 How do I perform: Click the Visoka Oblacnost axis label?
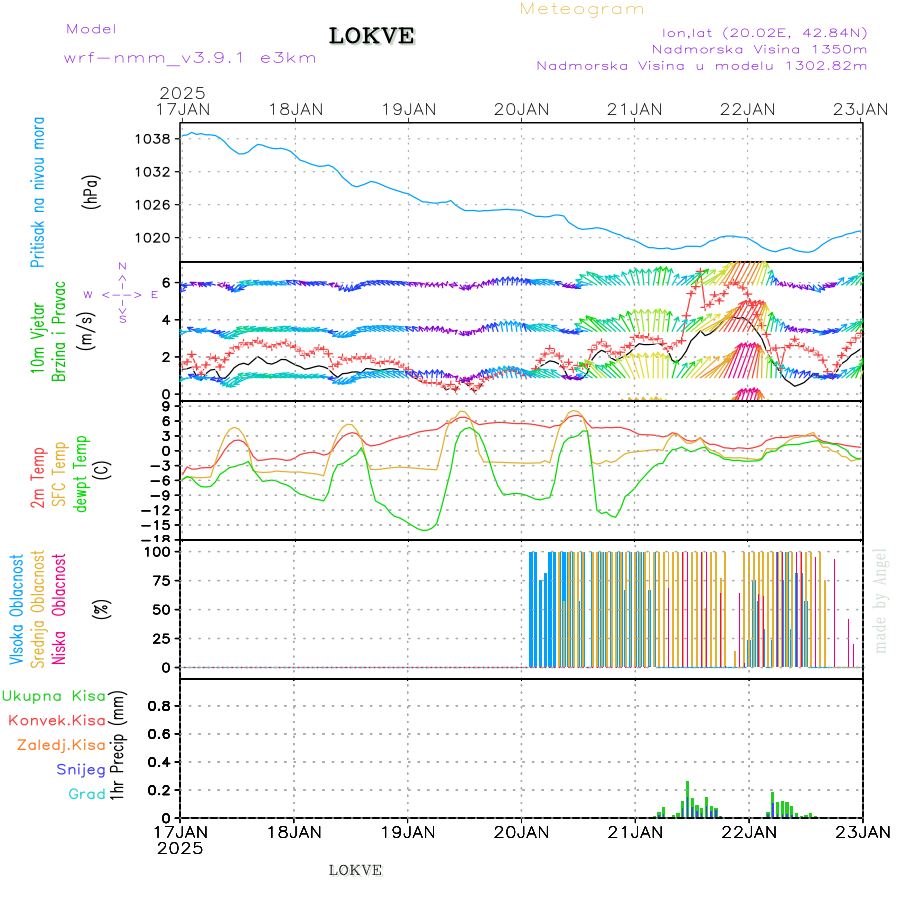point(18,610)
